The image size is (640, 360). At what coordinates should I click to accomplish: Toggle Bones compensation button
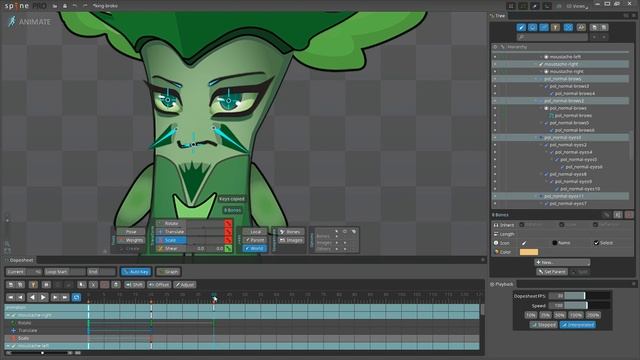coord(291,231)
